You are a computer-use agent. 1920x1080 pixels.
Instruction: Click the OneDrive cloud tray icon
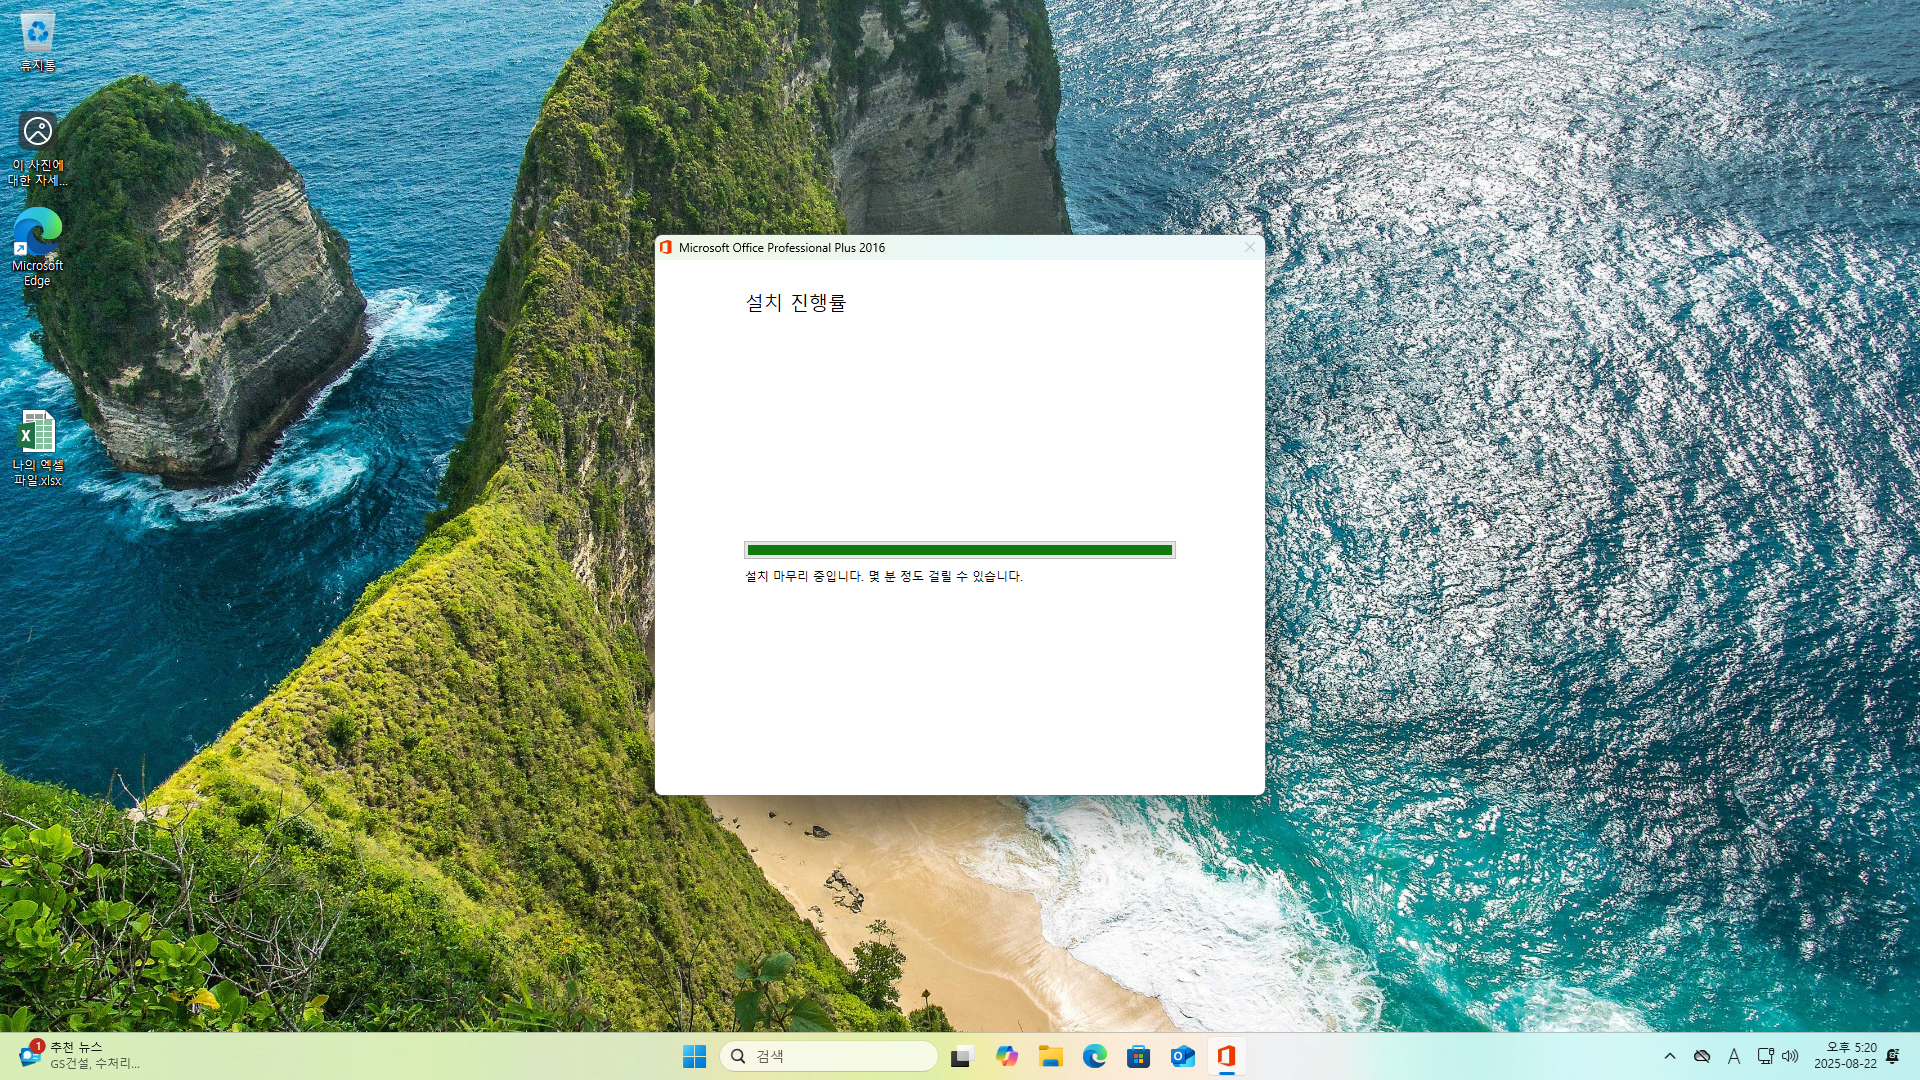[1701, 1056]
